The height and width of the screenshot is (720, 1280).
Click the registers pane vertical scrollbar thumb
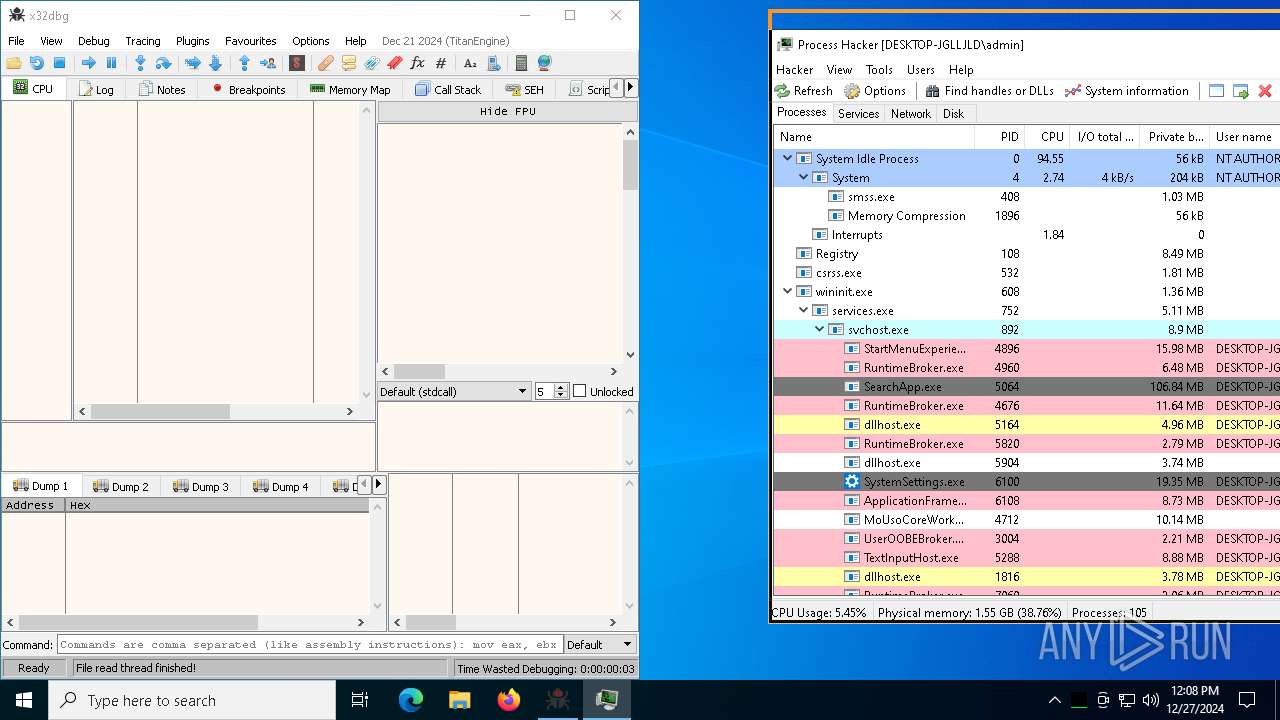(630, 165)
